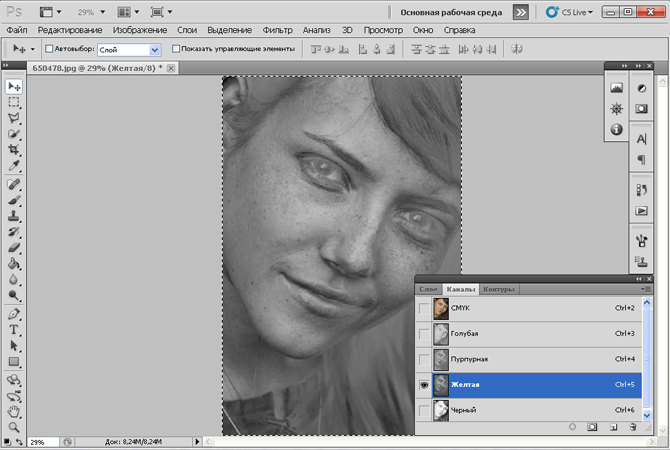The width and height of the screenshot is (670, 450).
Task: Select the Черный channel thumbnail
Action: coord(441,410)
